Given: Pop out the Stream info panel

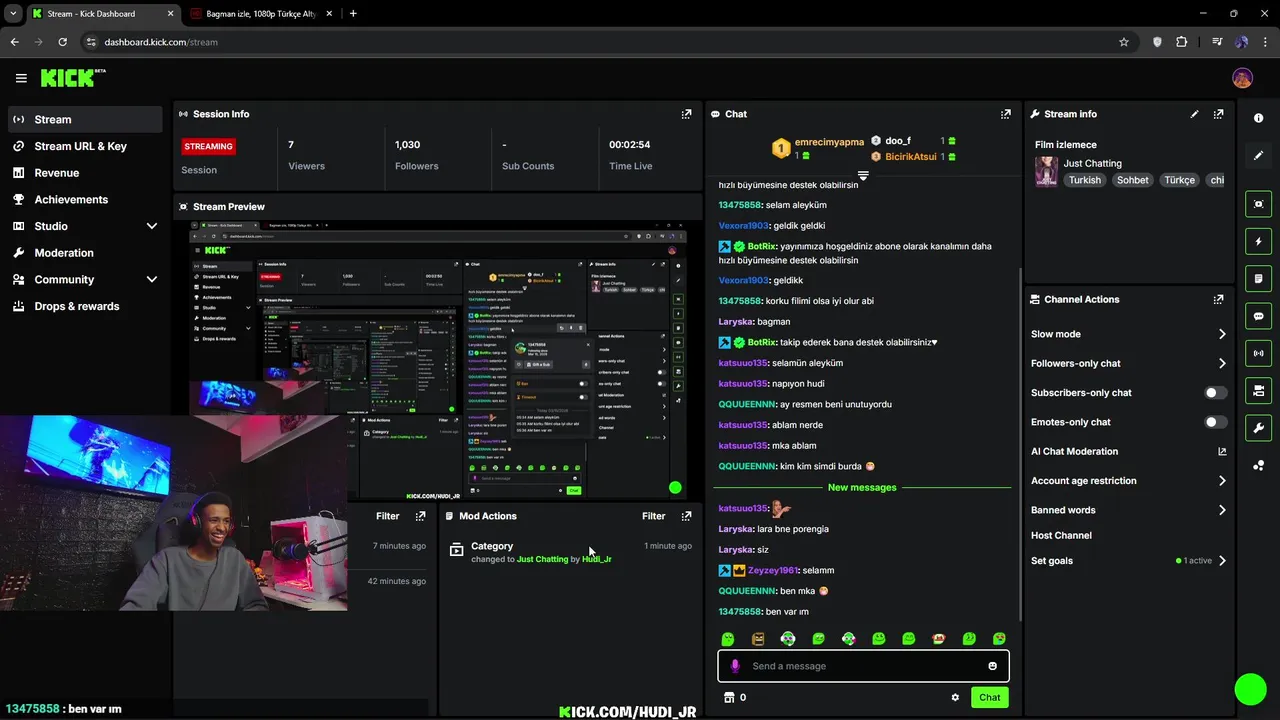Looking at the screenshot, I should (1218, 114).
